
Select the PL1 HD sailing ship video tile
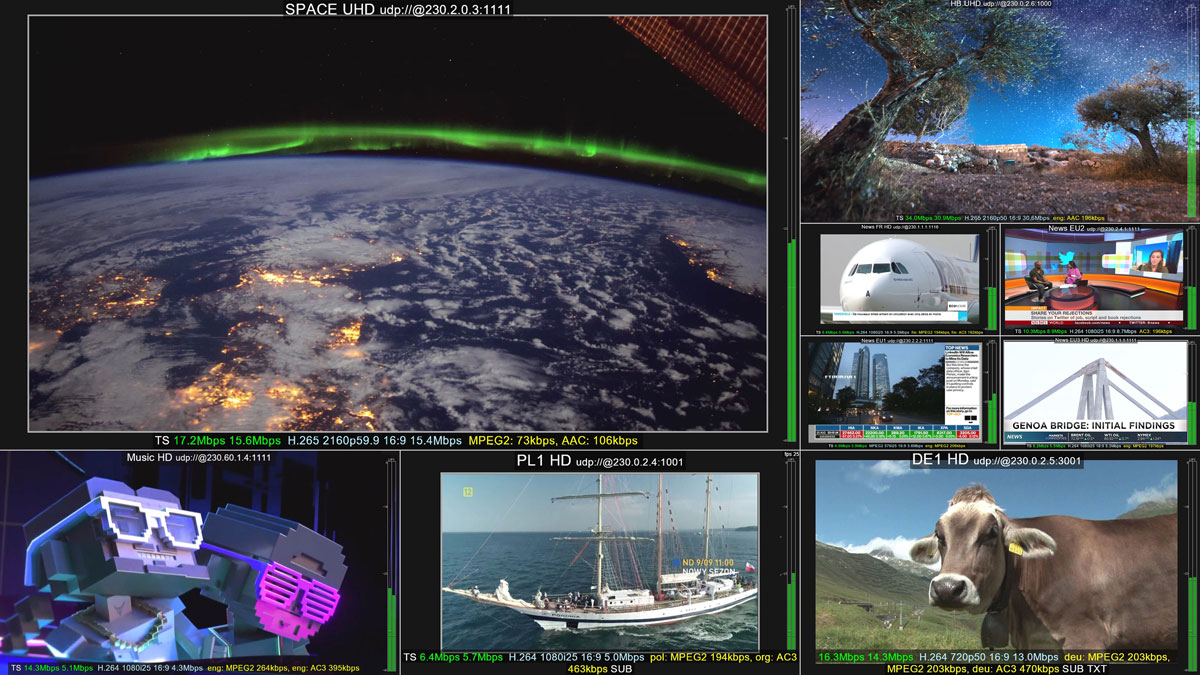600,561
